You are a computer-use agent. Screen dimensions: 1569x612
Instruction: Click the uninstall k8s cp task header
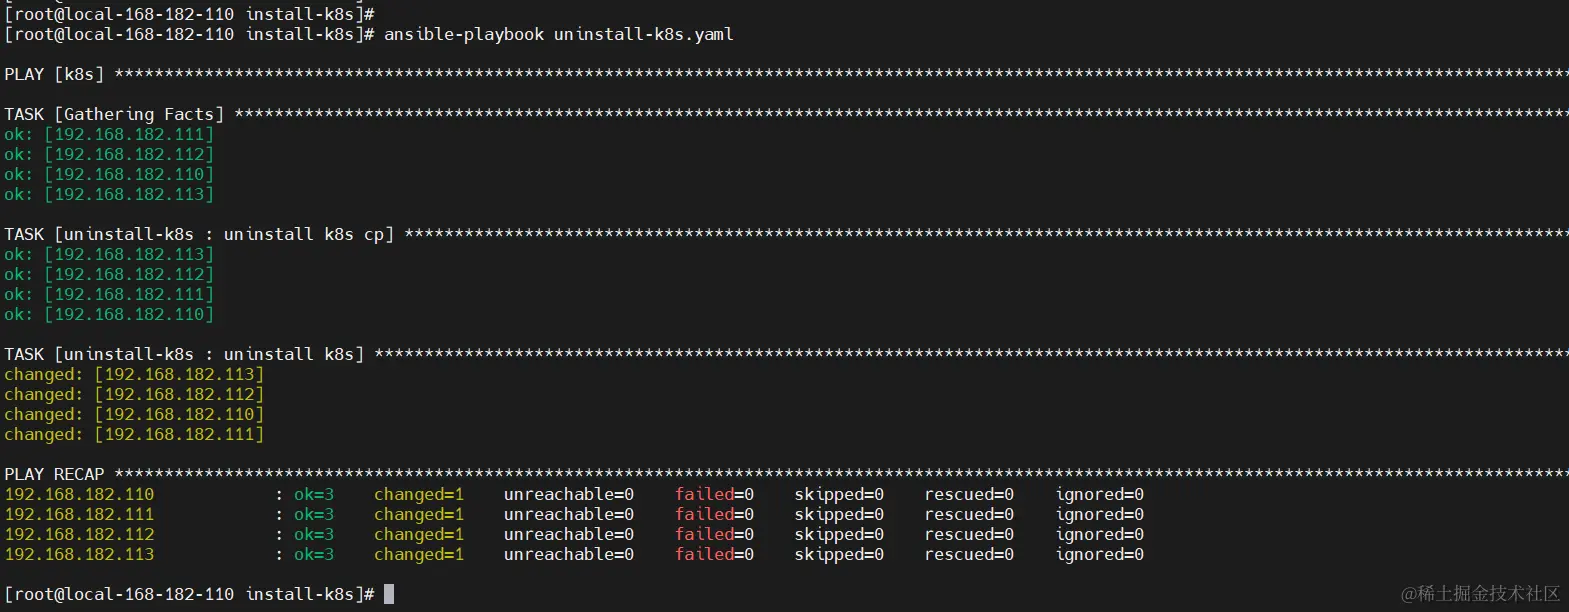[x=199, y=234]
